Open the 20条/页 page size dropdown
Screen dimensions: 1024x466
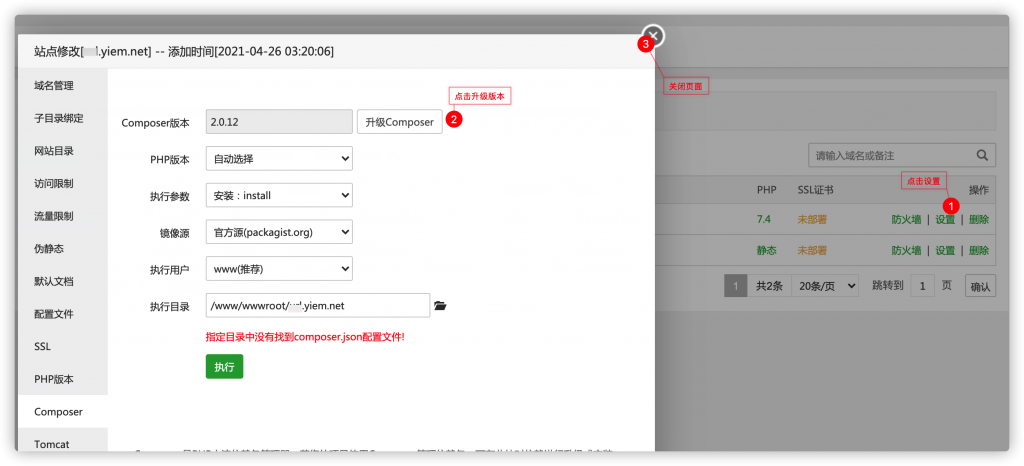click(x=824, y=285)
